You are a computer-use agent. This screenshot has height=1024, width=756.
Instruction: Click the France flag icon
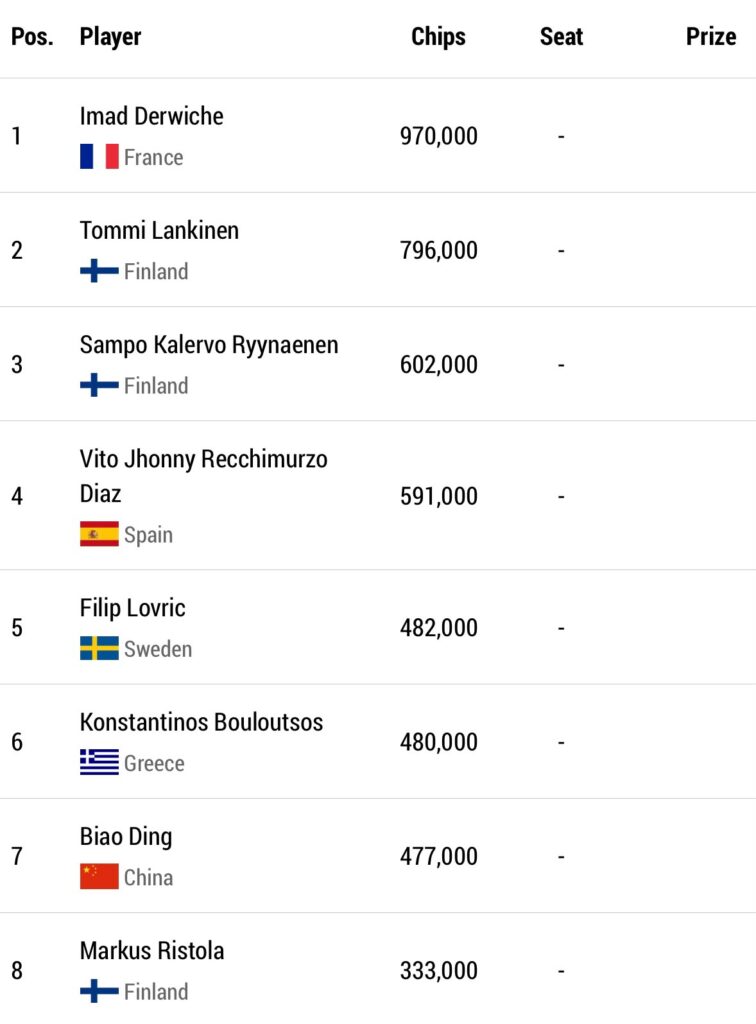pyautogui.click(x=99, y=157)
